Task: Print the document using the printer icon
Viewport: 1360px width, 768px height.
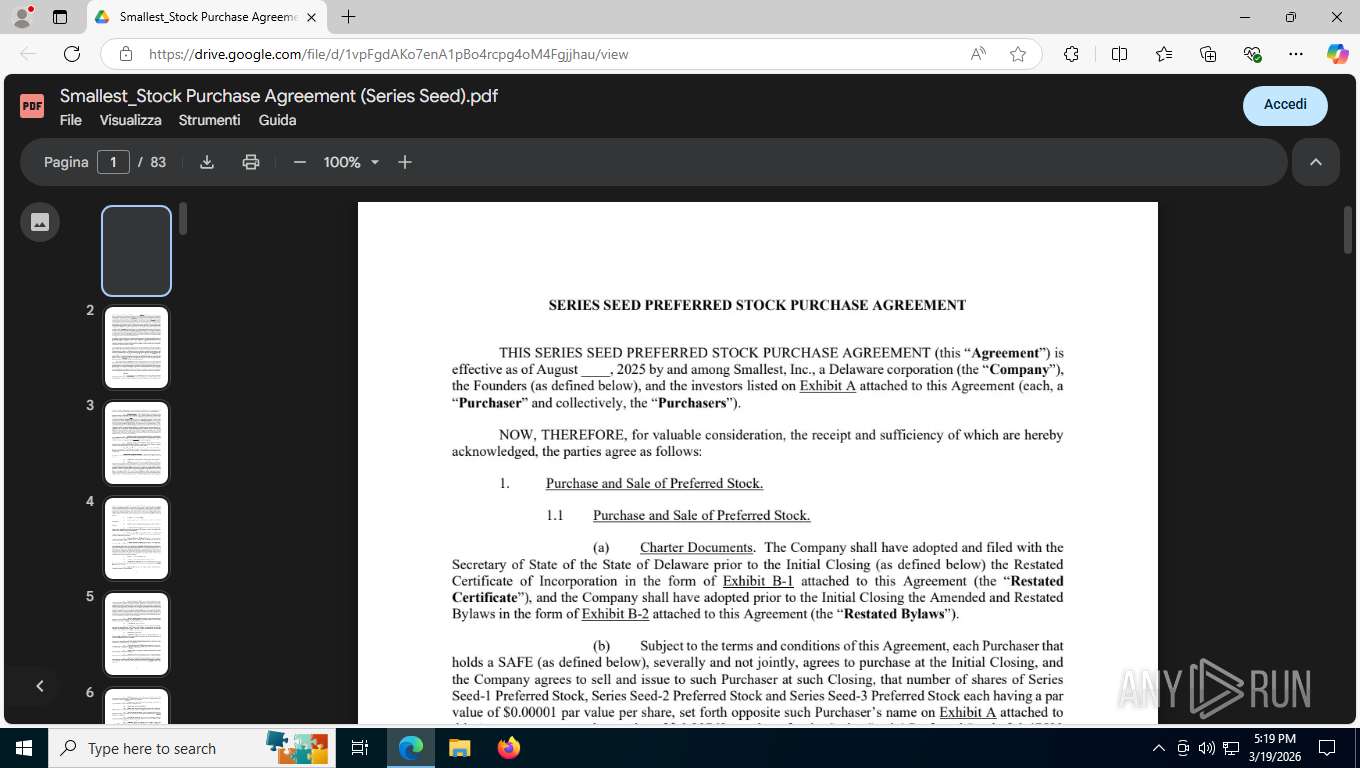Action: pos(251,162)
